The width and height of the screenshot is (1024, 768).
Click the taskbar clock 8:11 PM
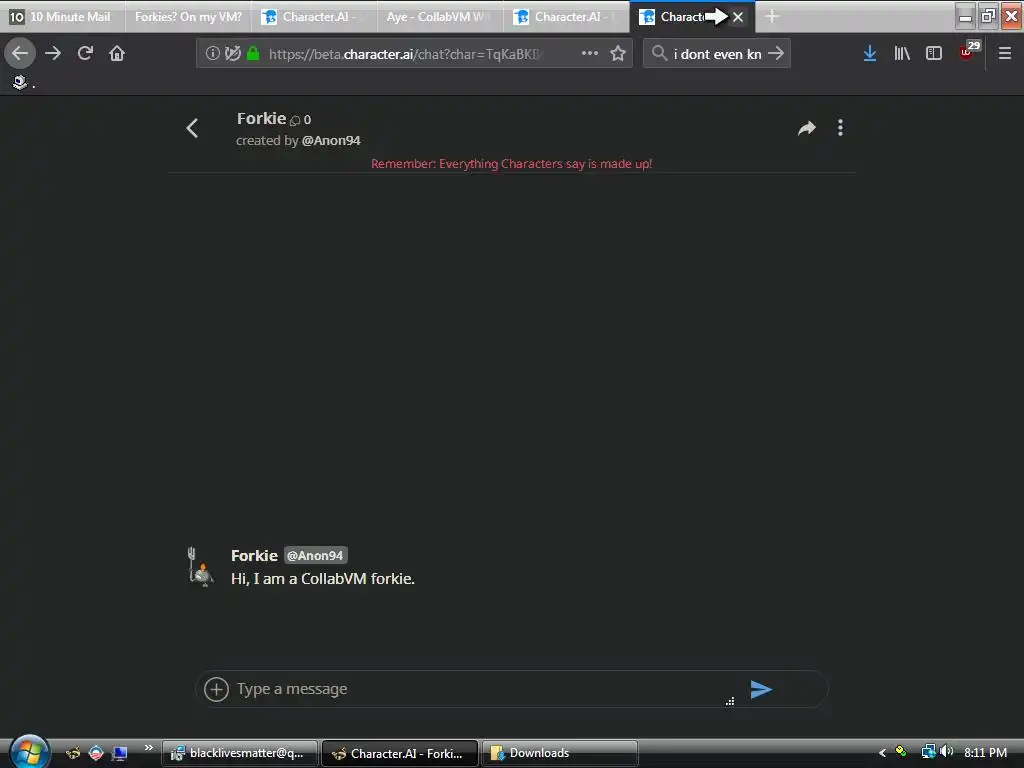tap(985, 752)
